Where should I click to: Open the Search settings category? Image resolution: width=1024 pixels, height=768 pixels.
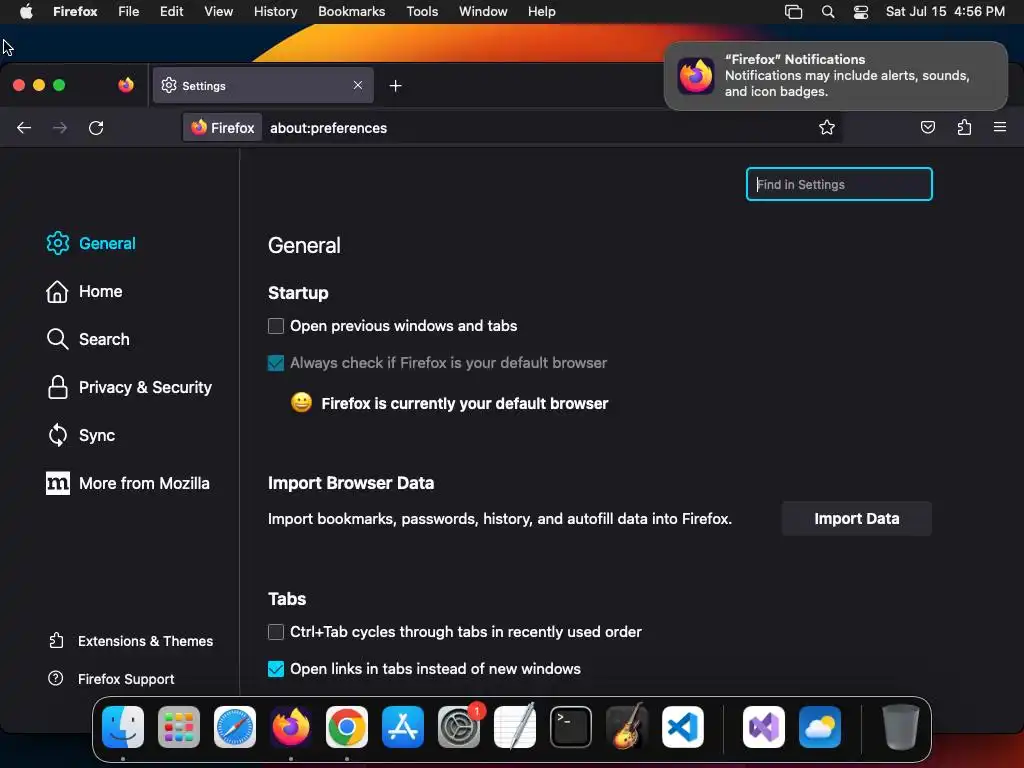[88, 339]
